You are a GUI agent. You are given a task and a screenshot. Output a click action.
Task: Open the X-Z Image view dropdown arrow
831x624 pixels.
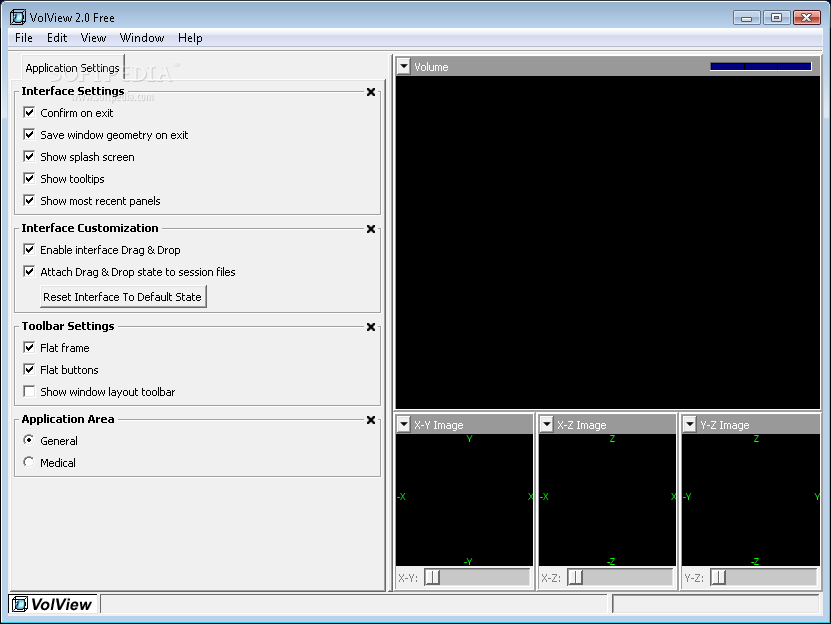[x=547, y=425]
